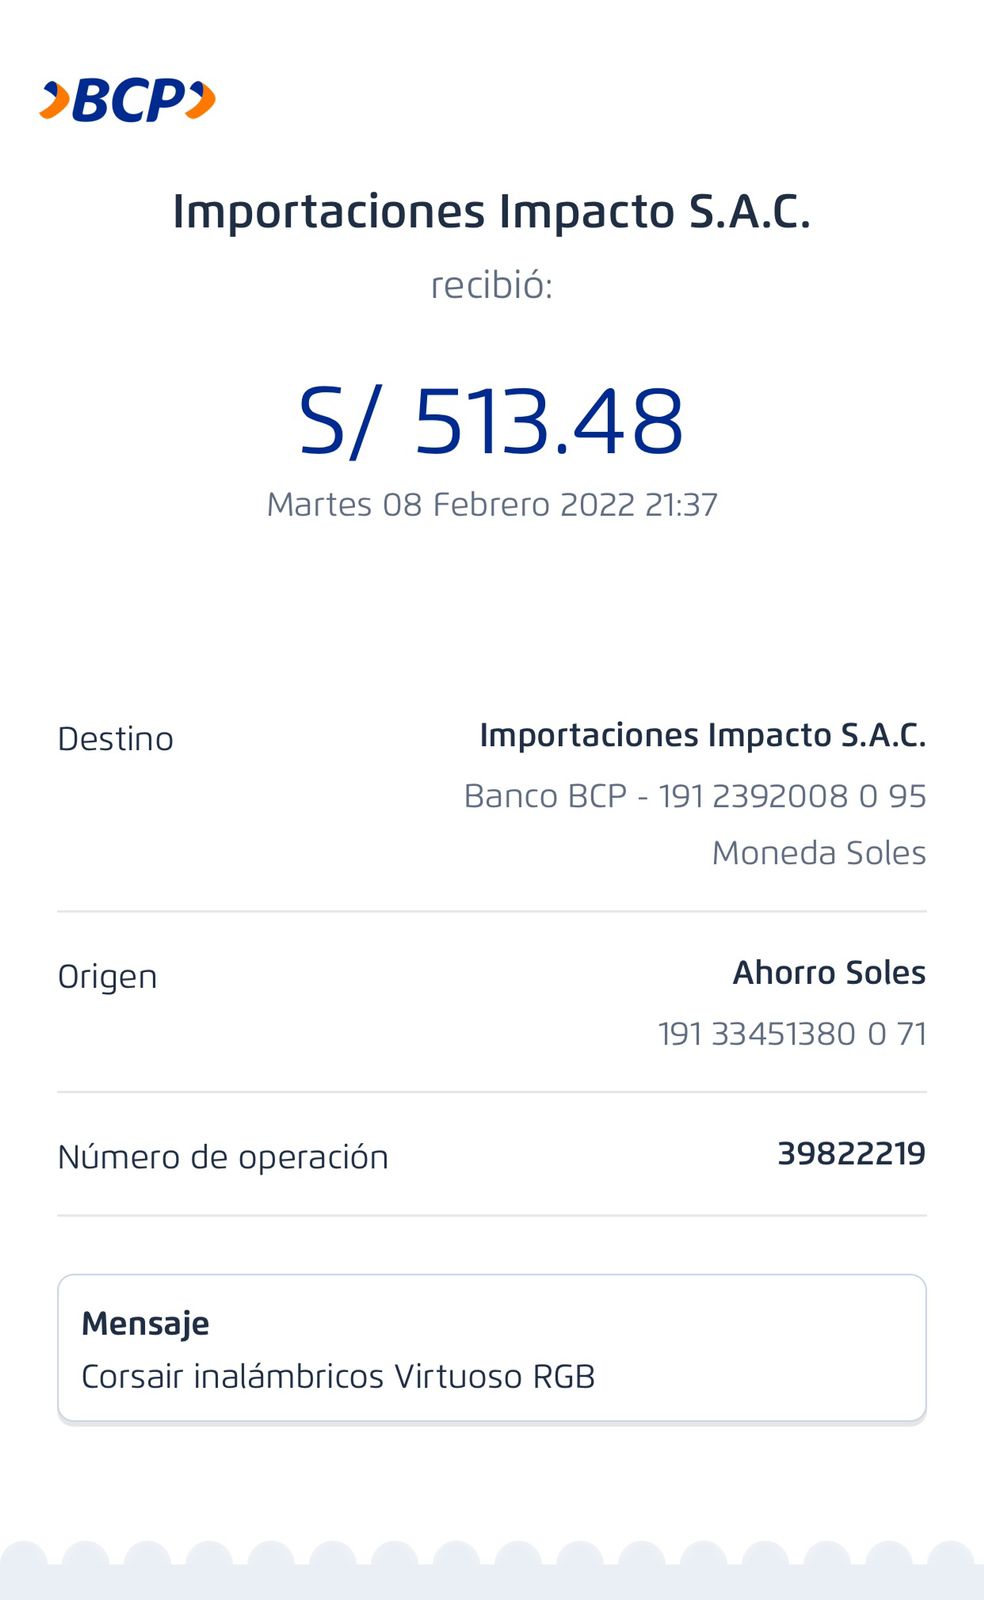Select the message text Corsair inalámbricos Virtuoso RGB
This screenshot has height=1600, width=984.
338,1377
